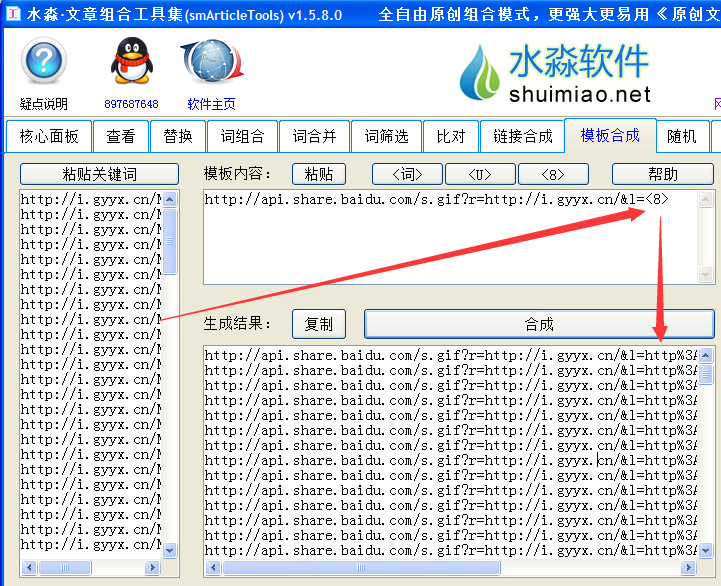Click keyword list scroll-right arrow
The image size is (721, 586).
click(x=151, y=567)
